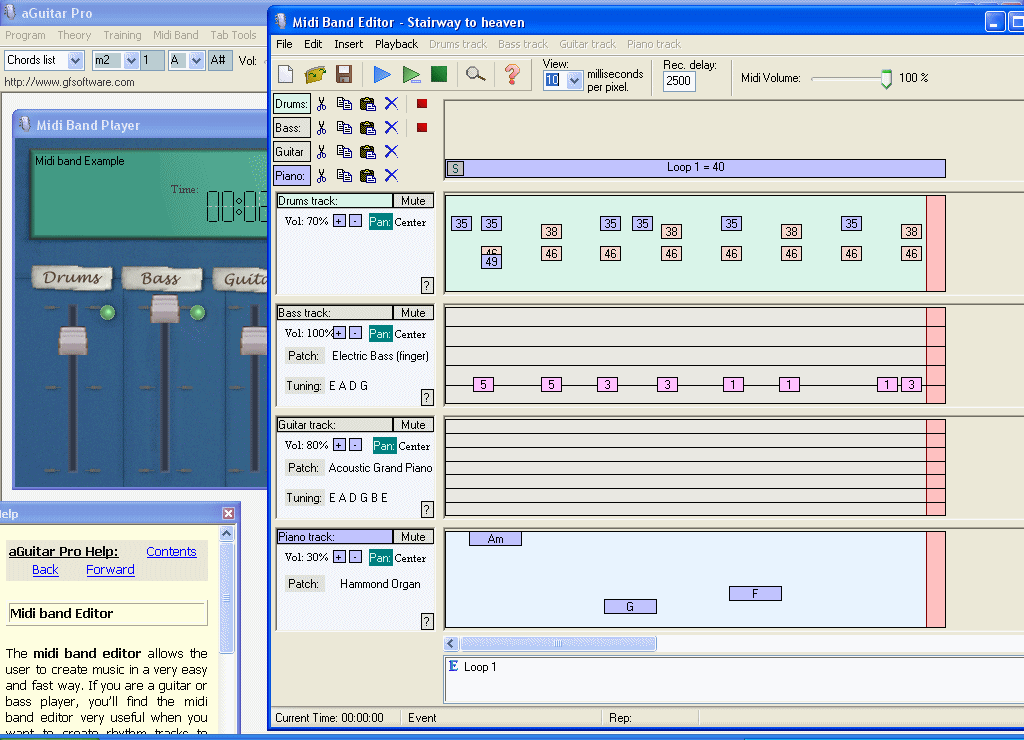1024x740 pixels.
Task: Click the red record square for Bass
Action: [422, 127]
